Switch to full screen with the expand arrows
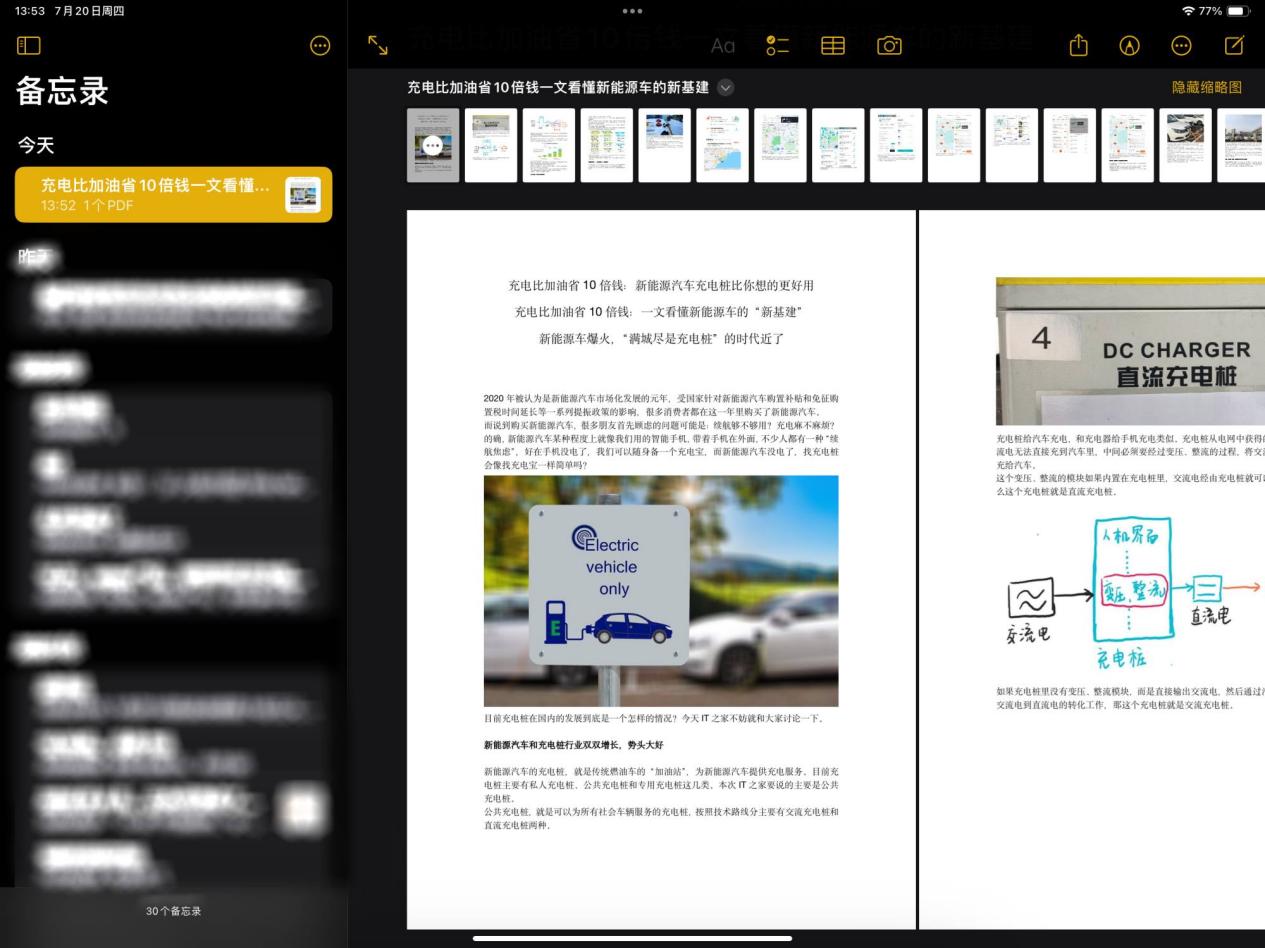This screenshot has width=1265, height=948. click(378, 45)
